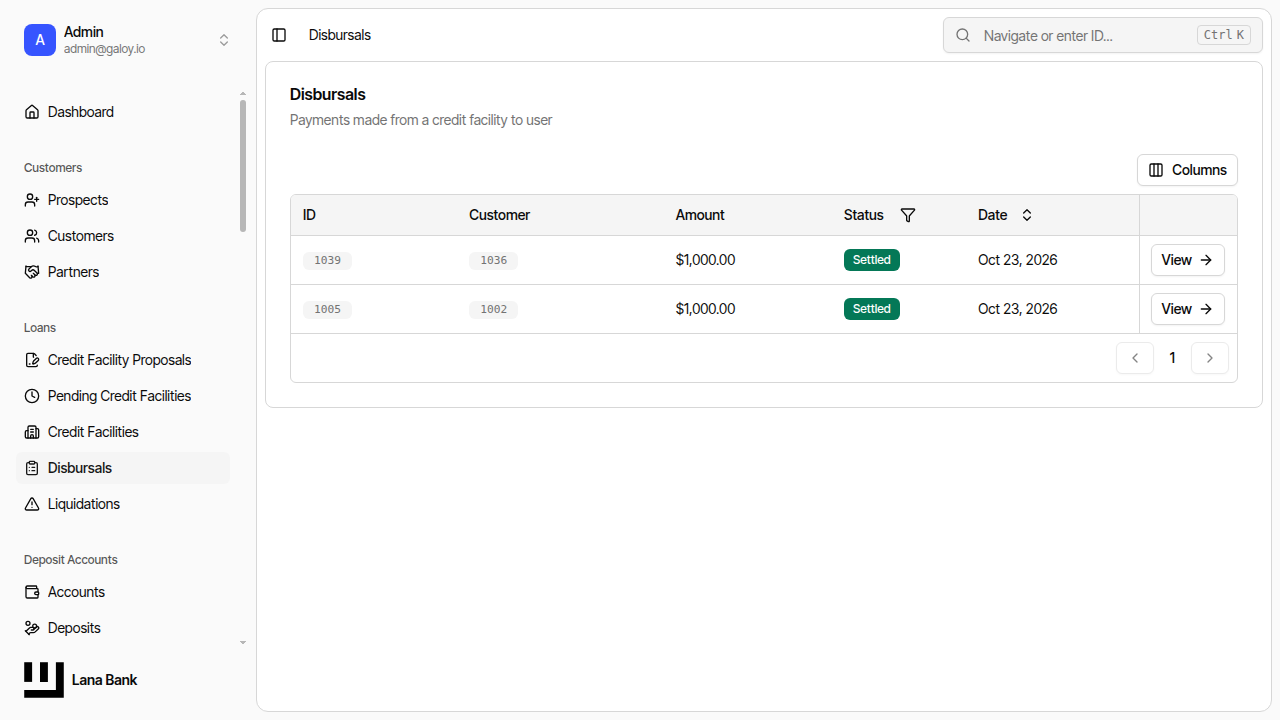Open the Liquidations menu item
Image resolution: width=1280 pixels, height=720 pixels.
(123, 504)
